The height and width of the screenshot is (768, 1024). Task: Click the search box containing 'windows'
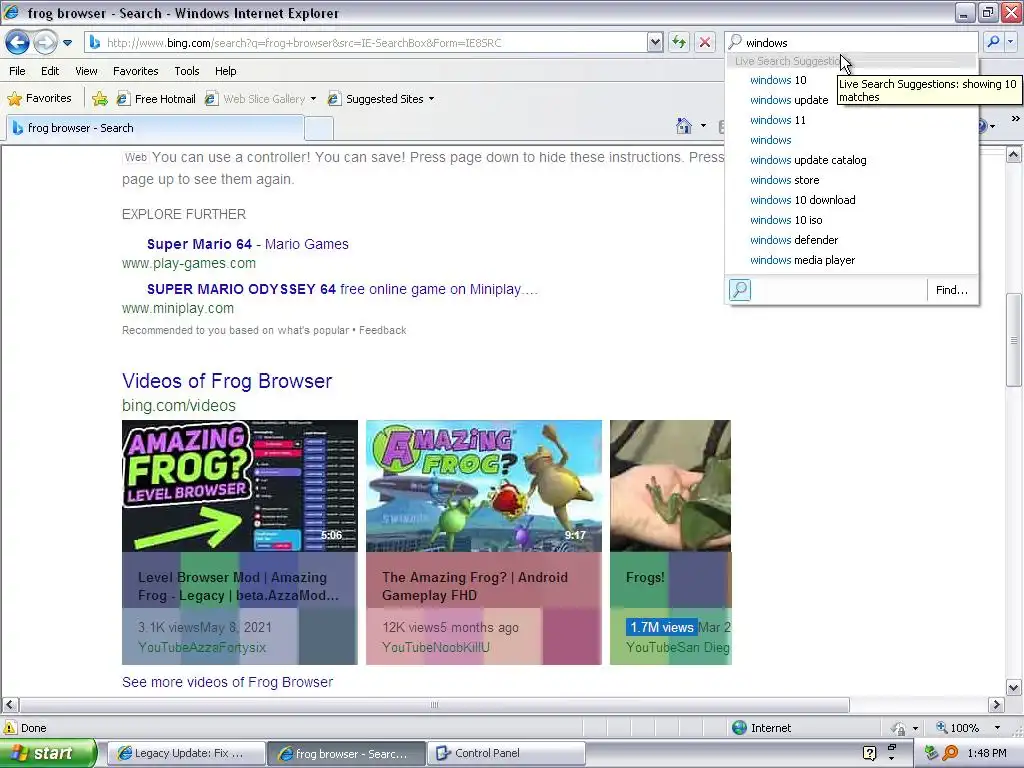coord(853,42)
